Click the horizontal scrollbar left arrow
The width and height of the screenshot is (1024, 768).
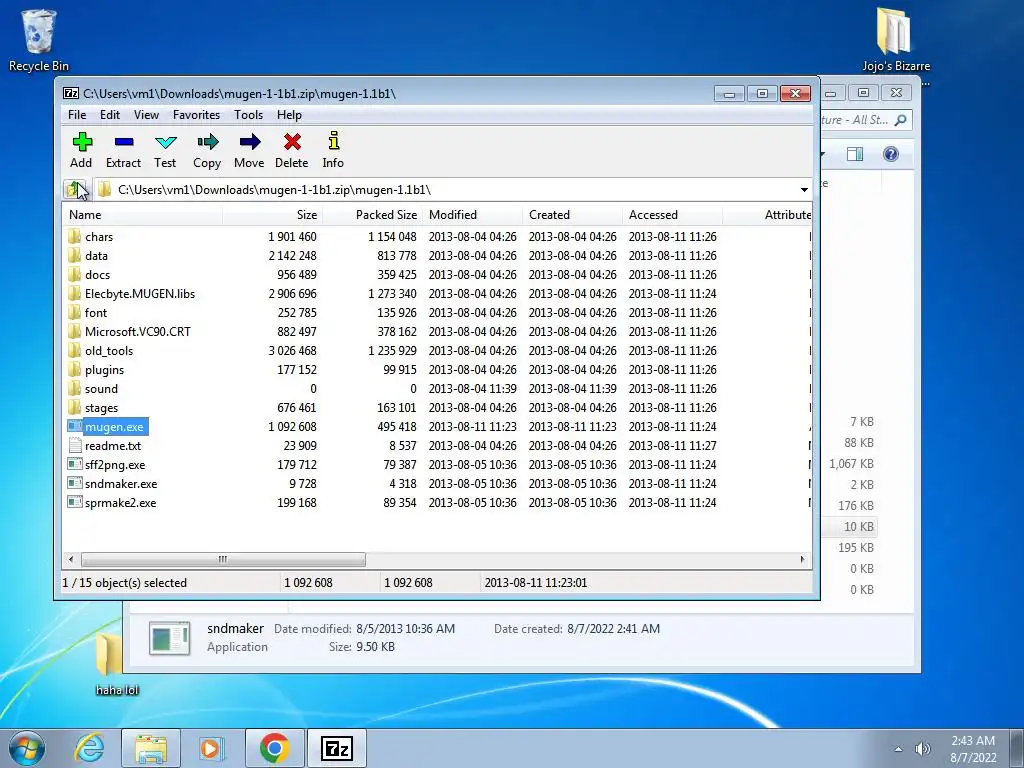pos(71,560)
